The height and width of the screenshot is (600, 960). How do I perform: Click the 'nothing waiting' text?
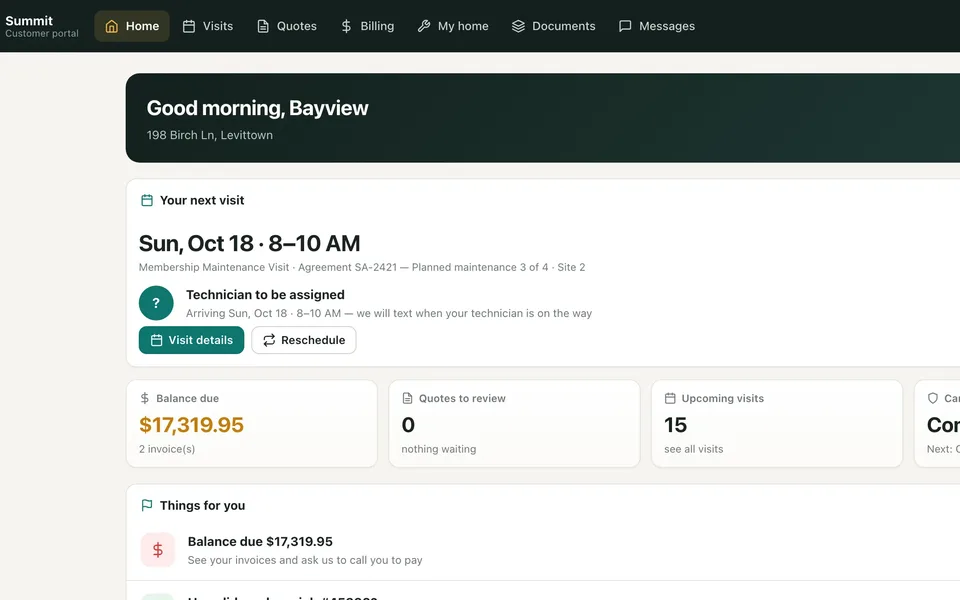[438, 449]
